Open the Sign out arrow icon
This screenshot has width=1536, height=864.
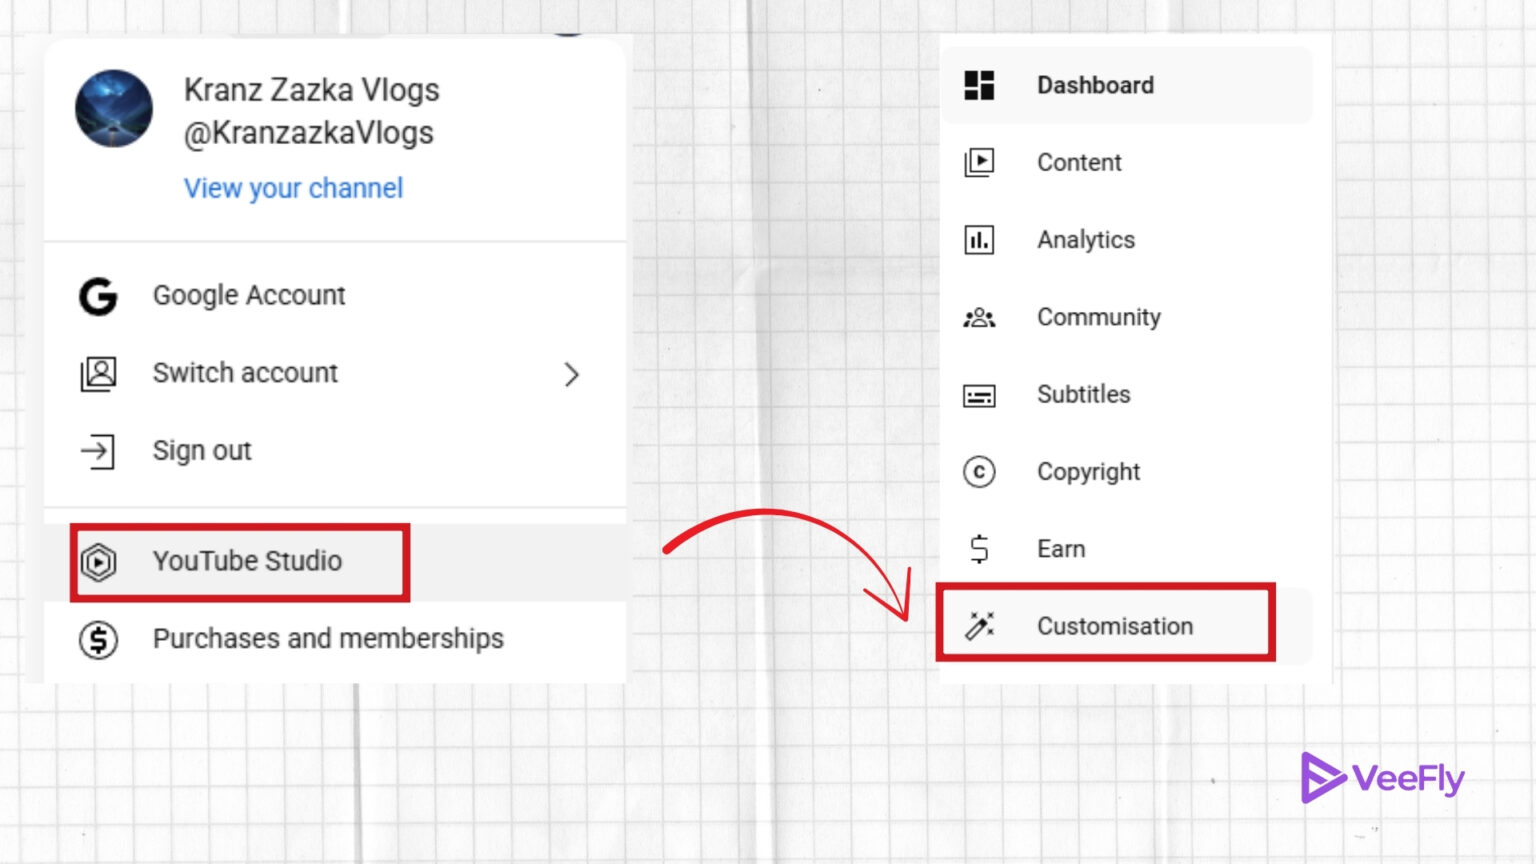point(97,450)
